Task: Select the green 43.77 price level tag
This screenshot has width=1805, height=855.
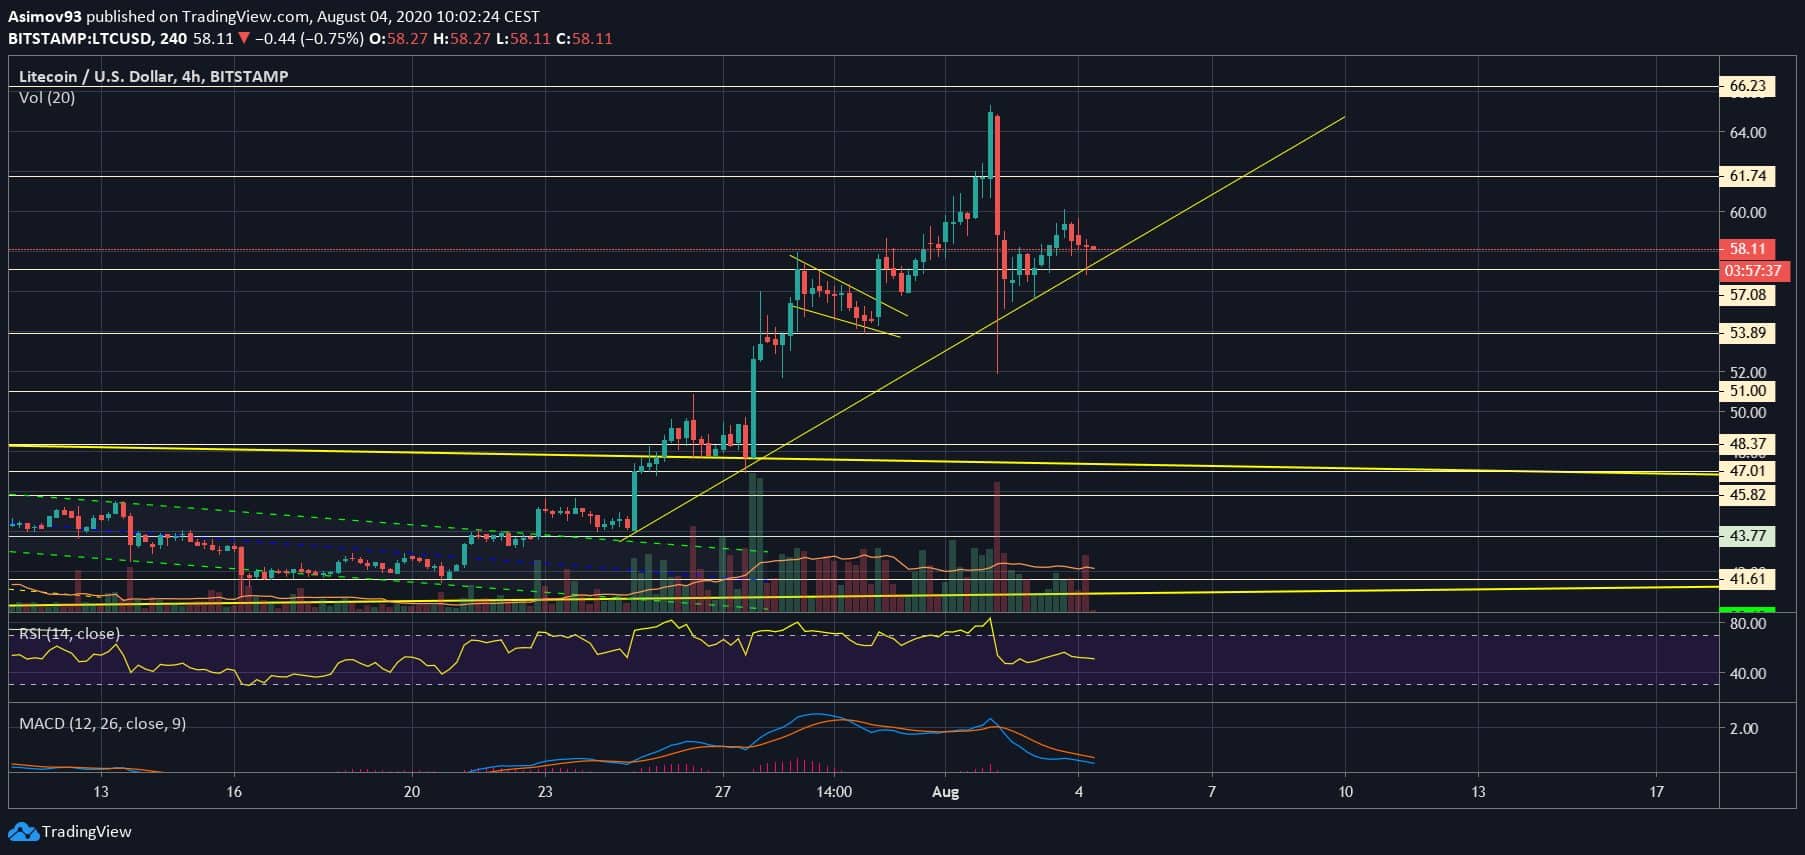Action: (1746, 536)
